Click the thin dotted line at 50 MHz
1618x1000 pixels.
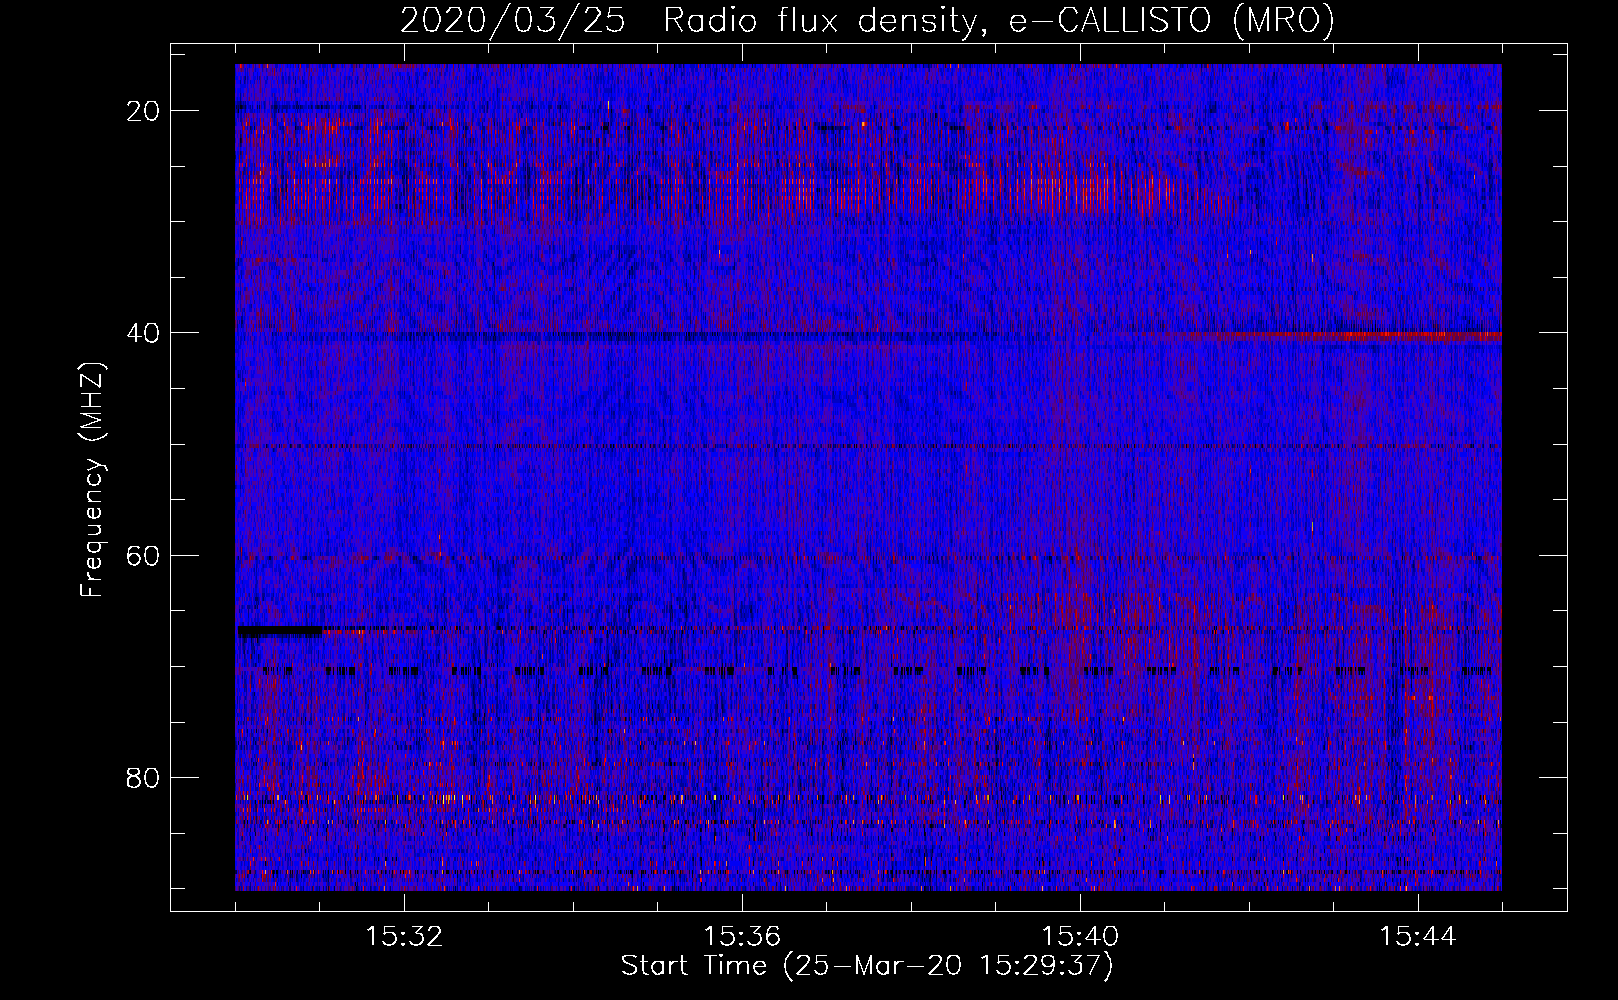pos(800,446)
